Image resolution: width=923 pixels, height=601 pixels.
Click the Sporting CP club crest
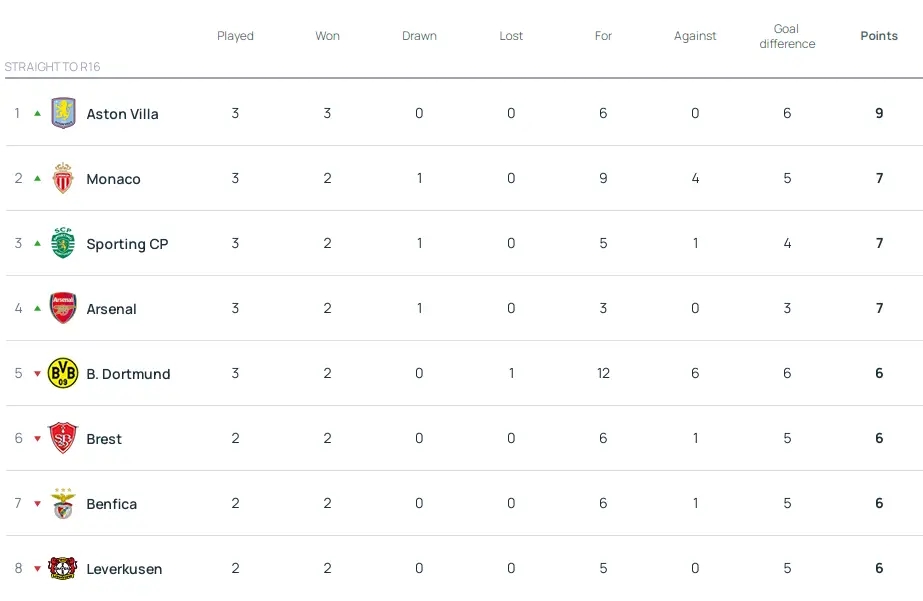click(x=63, y=243)
